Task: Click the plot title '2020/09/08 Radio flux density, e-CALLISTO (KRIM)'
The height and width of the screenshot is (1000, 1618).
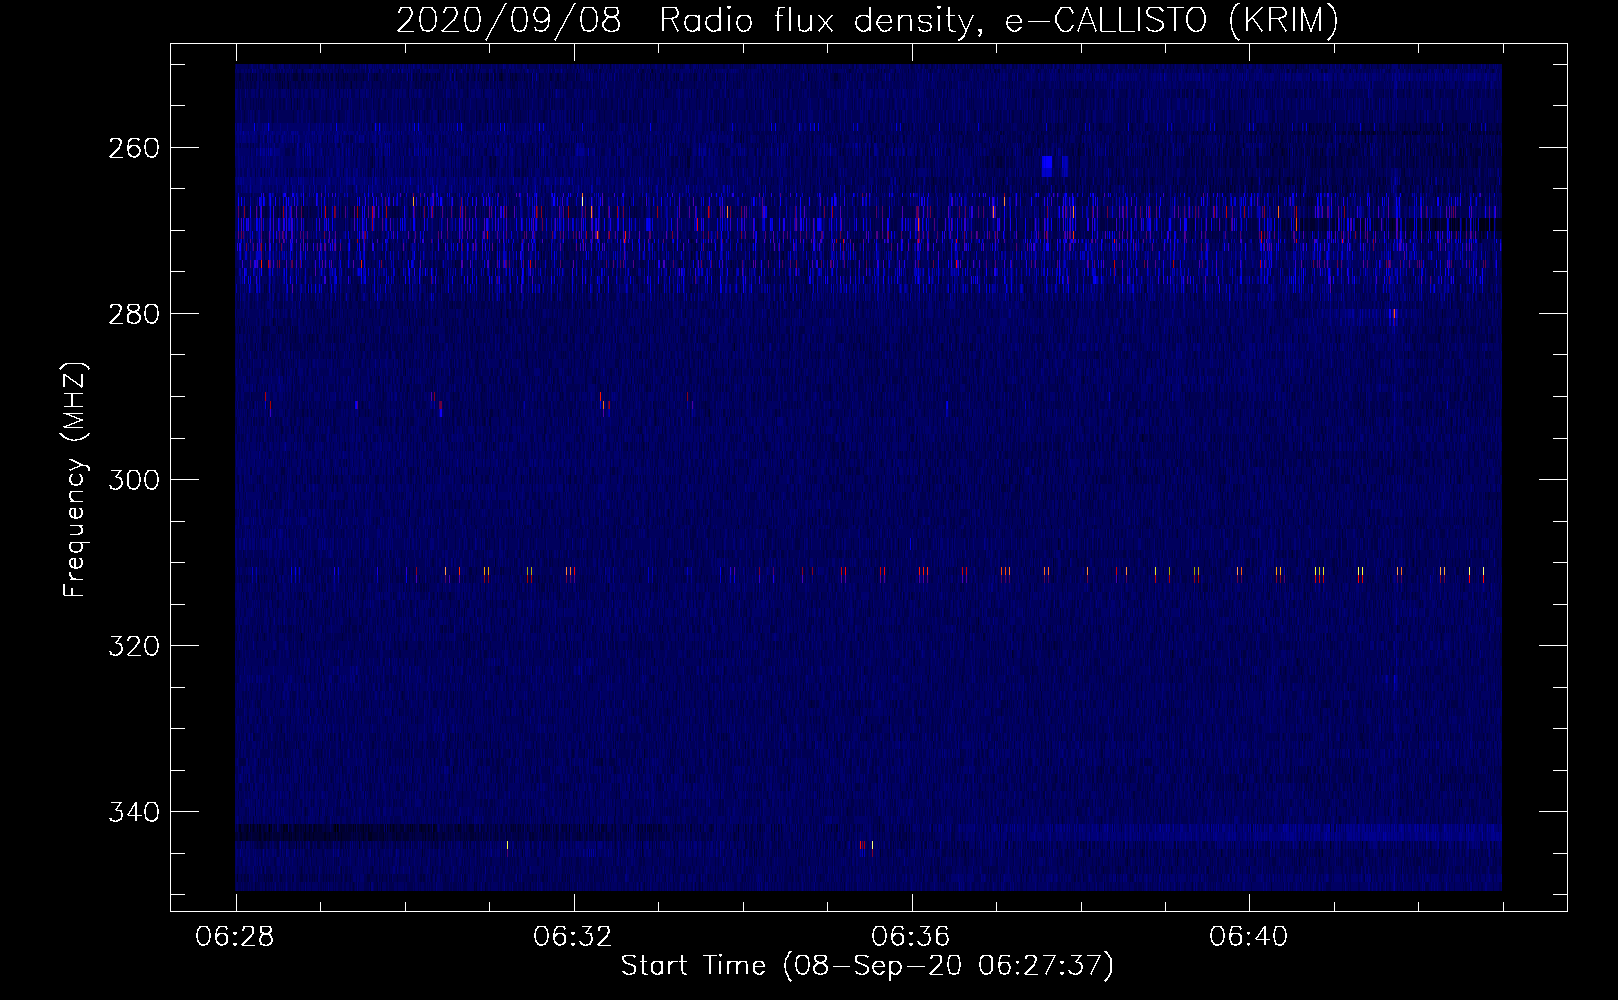Action: 867,20
